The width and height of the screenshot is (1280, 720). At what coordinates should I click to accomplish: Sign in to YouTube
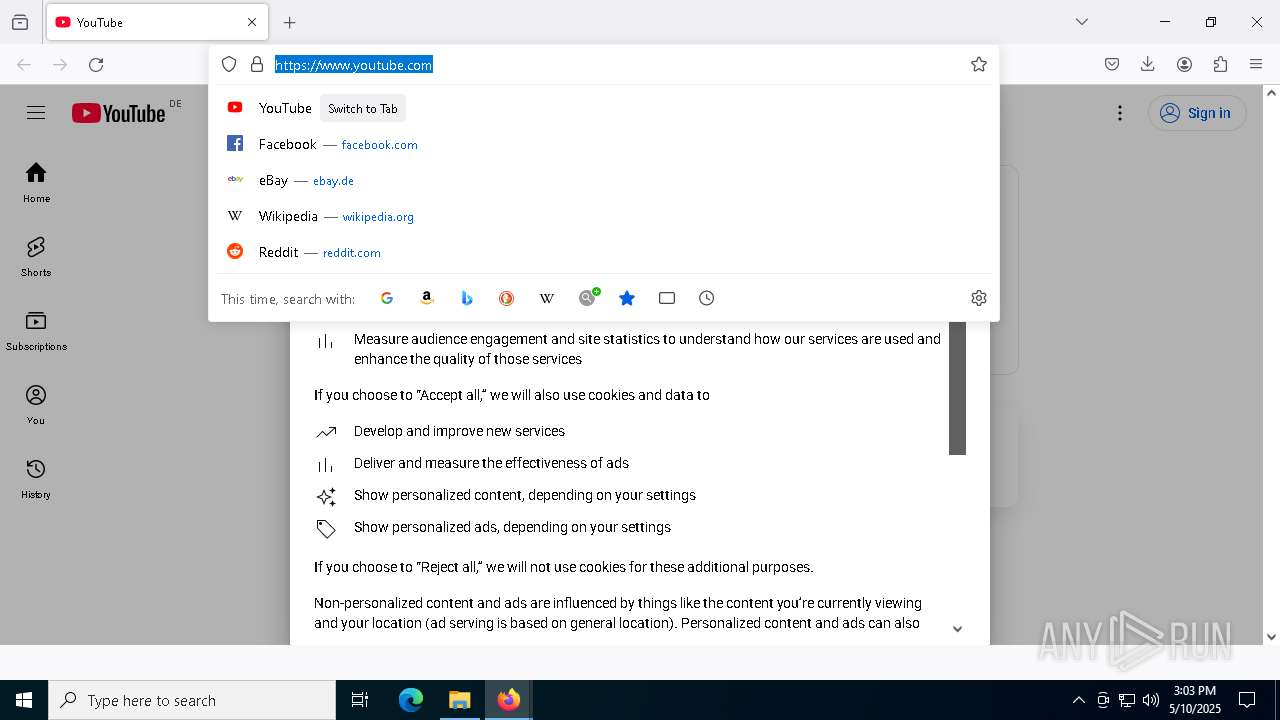pos(1197,113)
